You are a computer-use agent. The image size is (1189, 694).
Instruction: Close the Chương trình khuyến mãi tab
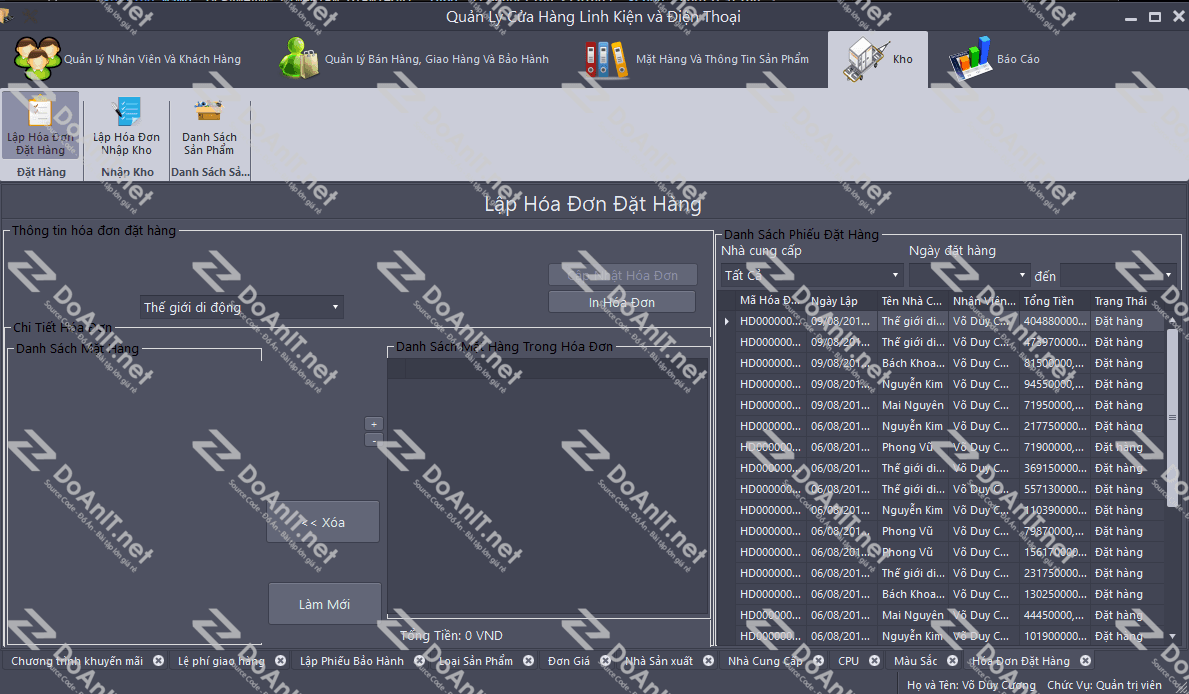click(158, 661)
